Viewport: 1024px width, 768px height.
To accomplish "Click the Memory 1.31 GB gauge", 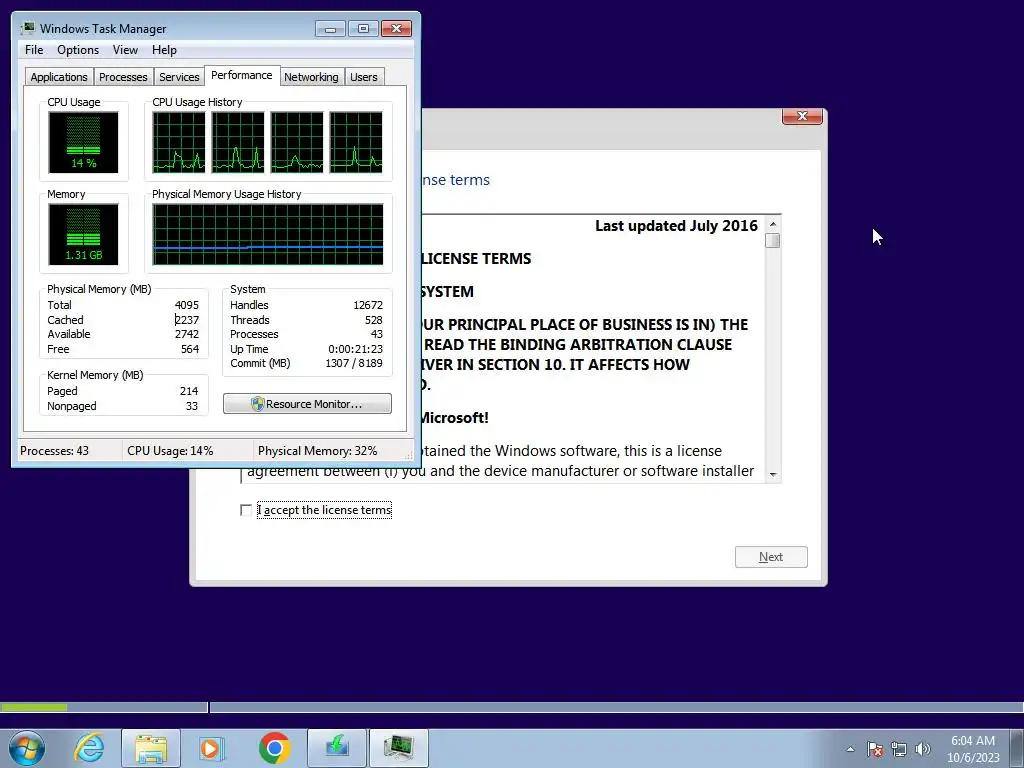I will click(83, 234).
